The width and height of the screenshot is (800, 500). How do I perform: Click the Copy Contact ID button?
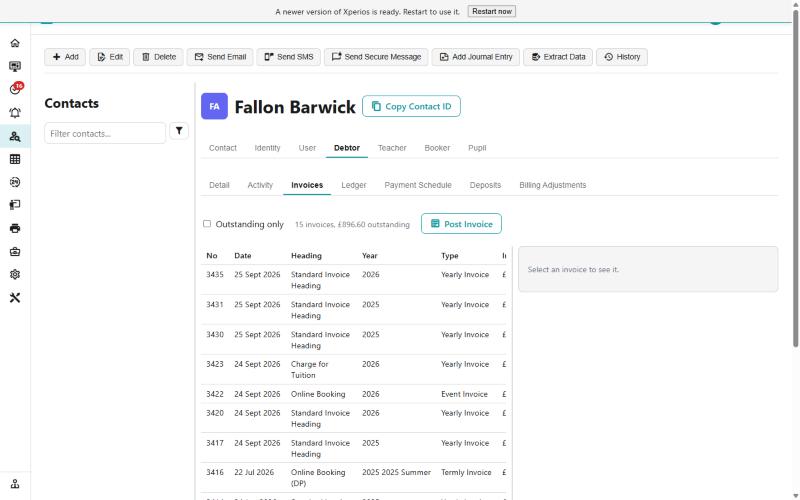[x=411, y=106]
